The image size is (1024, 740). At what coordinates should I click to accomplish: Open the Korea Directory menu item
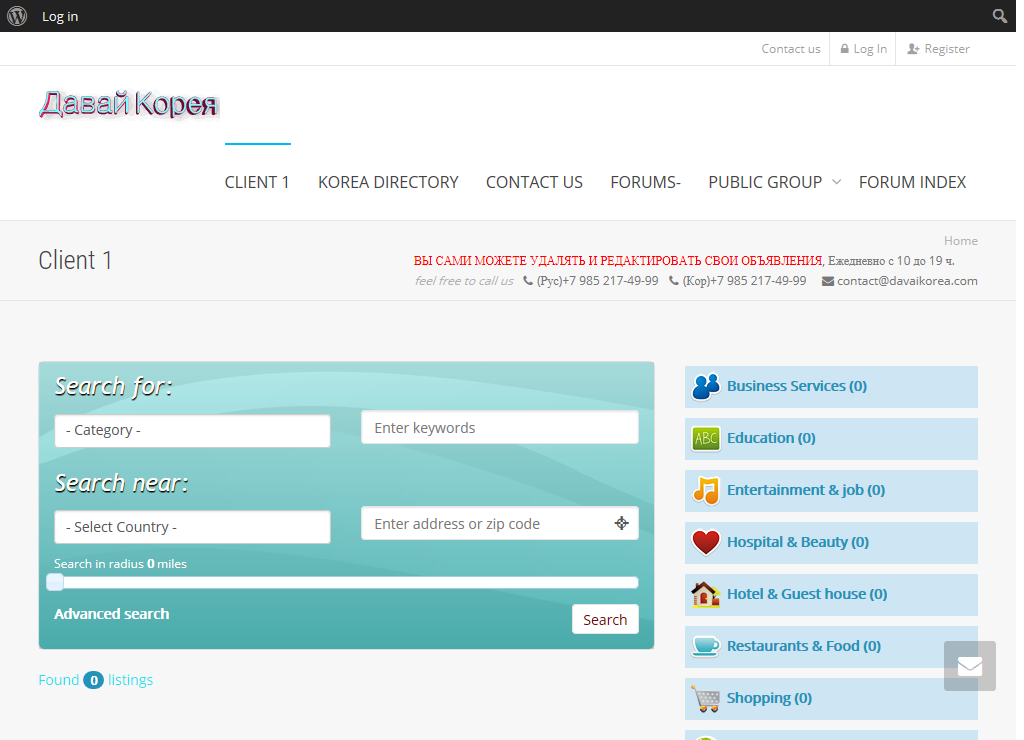(388, 182)
